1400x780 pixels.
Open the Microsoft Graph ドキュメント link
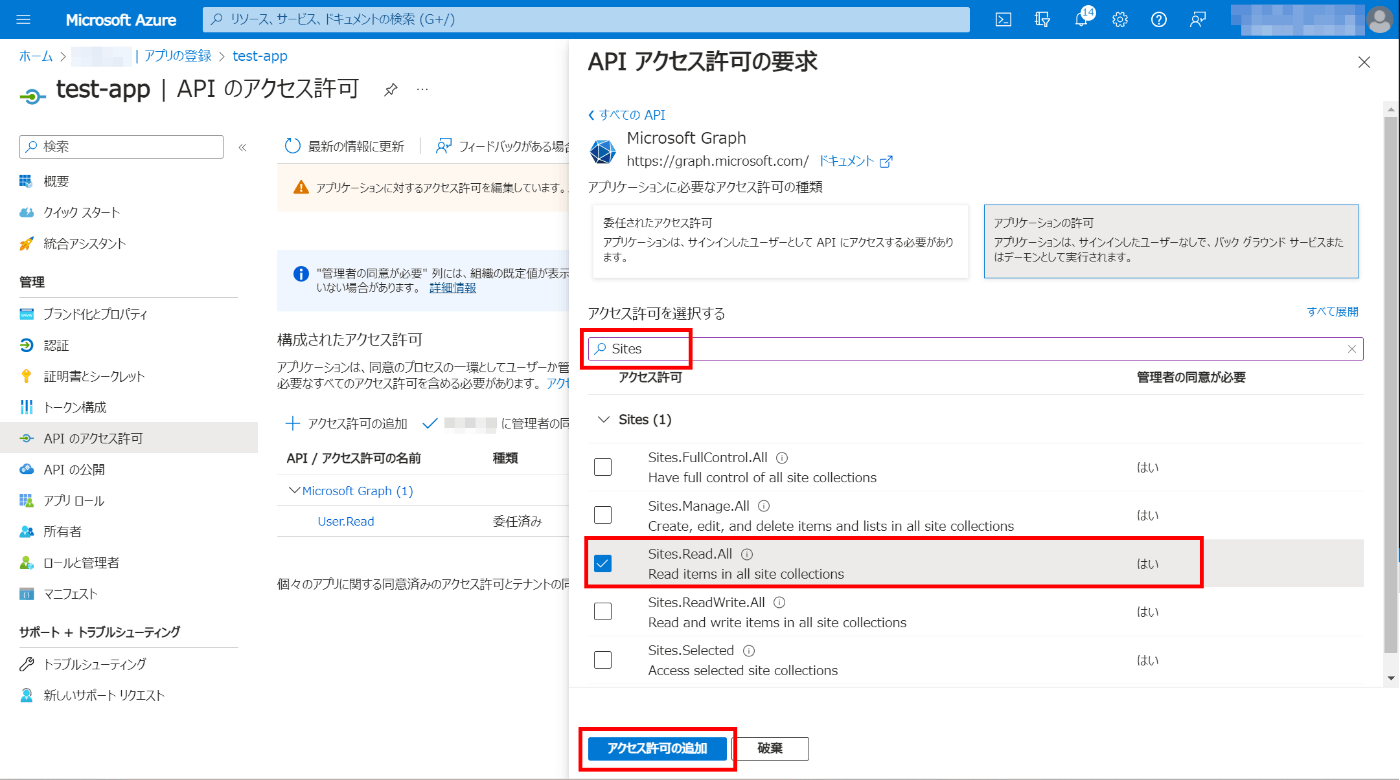(855, 161)
